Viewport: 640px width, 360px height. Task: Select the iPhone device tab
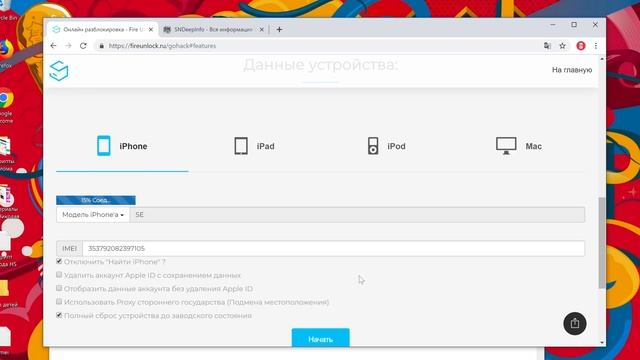[122, 146]
